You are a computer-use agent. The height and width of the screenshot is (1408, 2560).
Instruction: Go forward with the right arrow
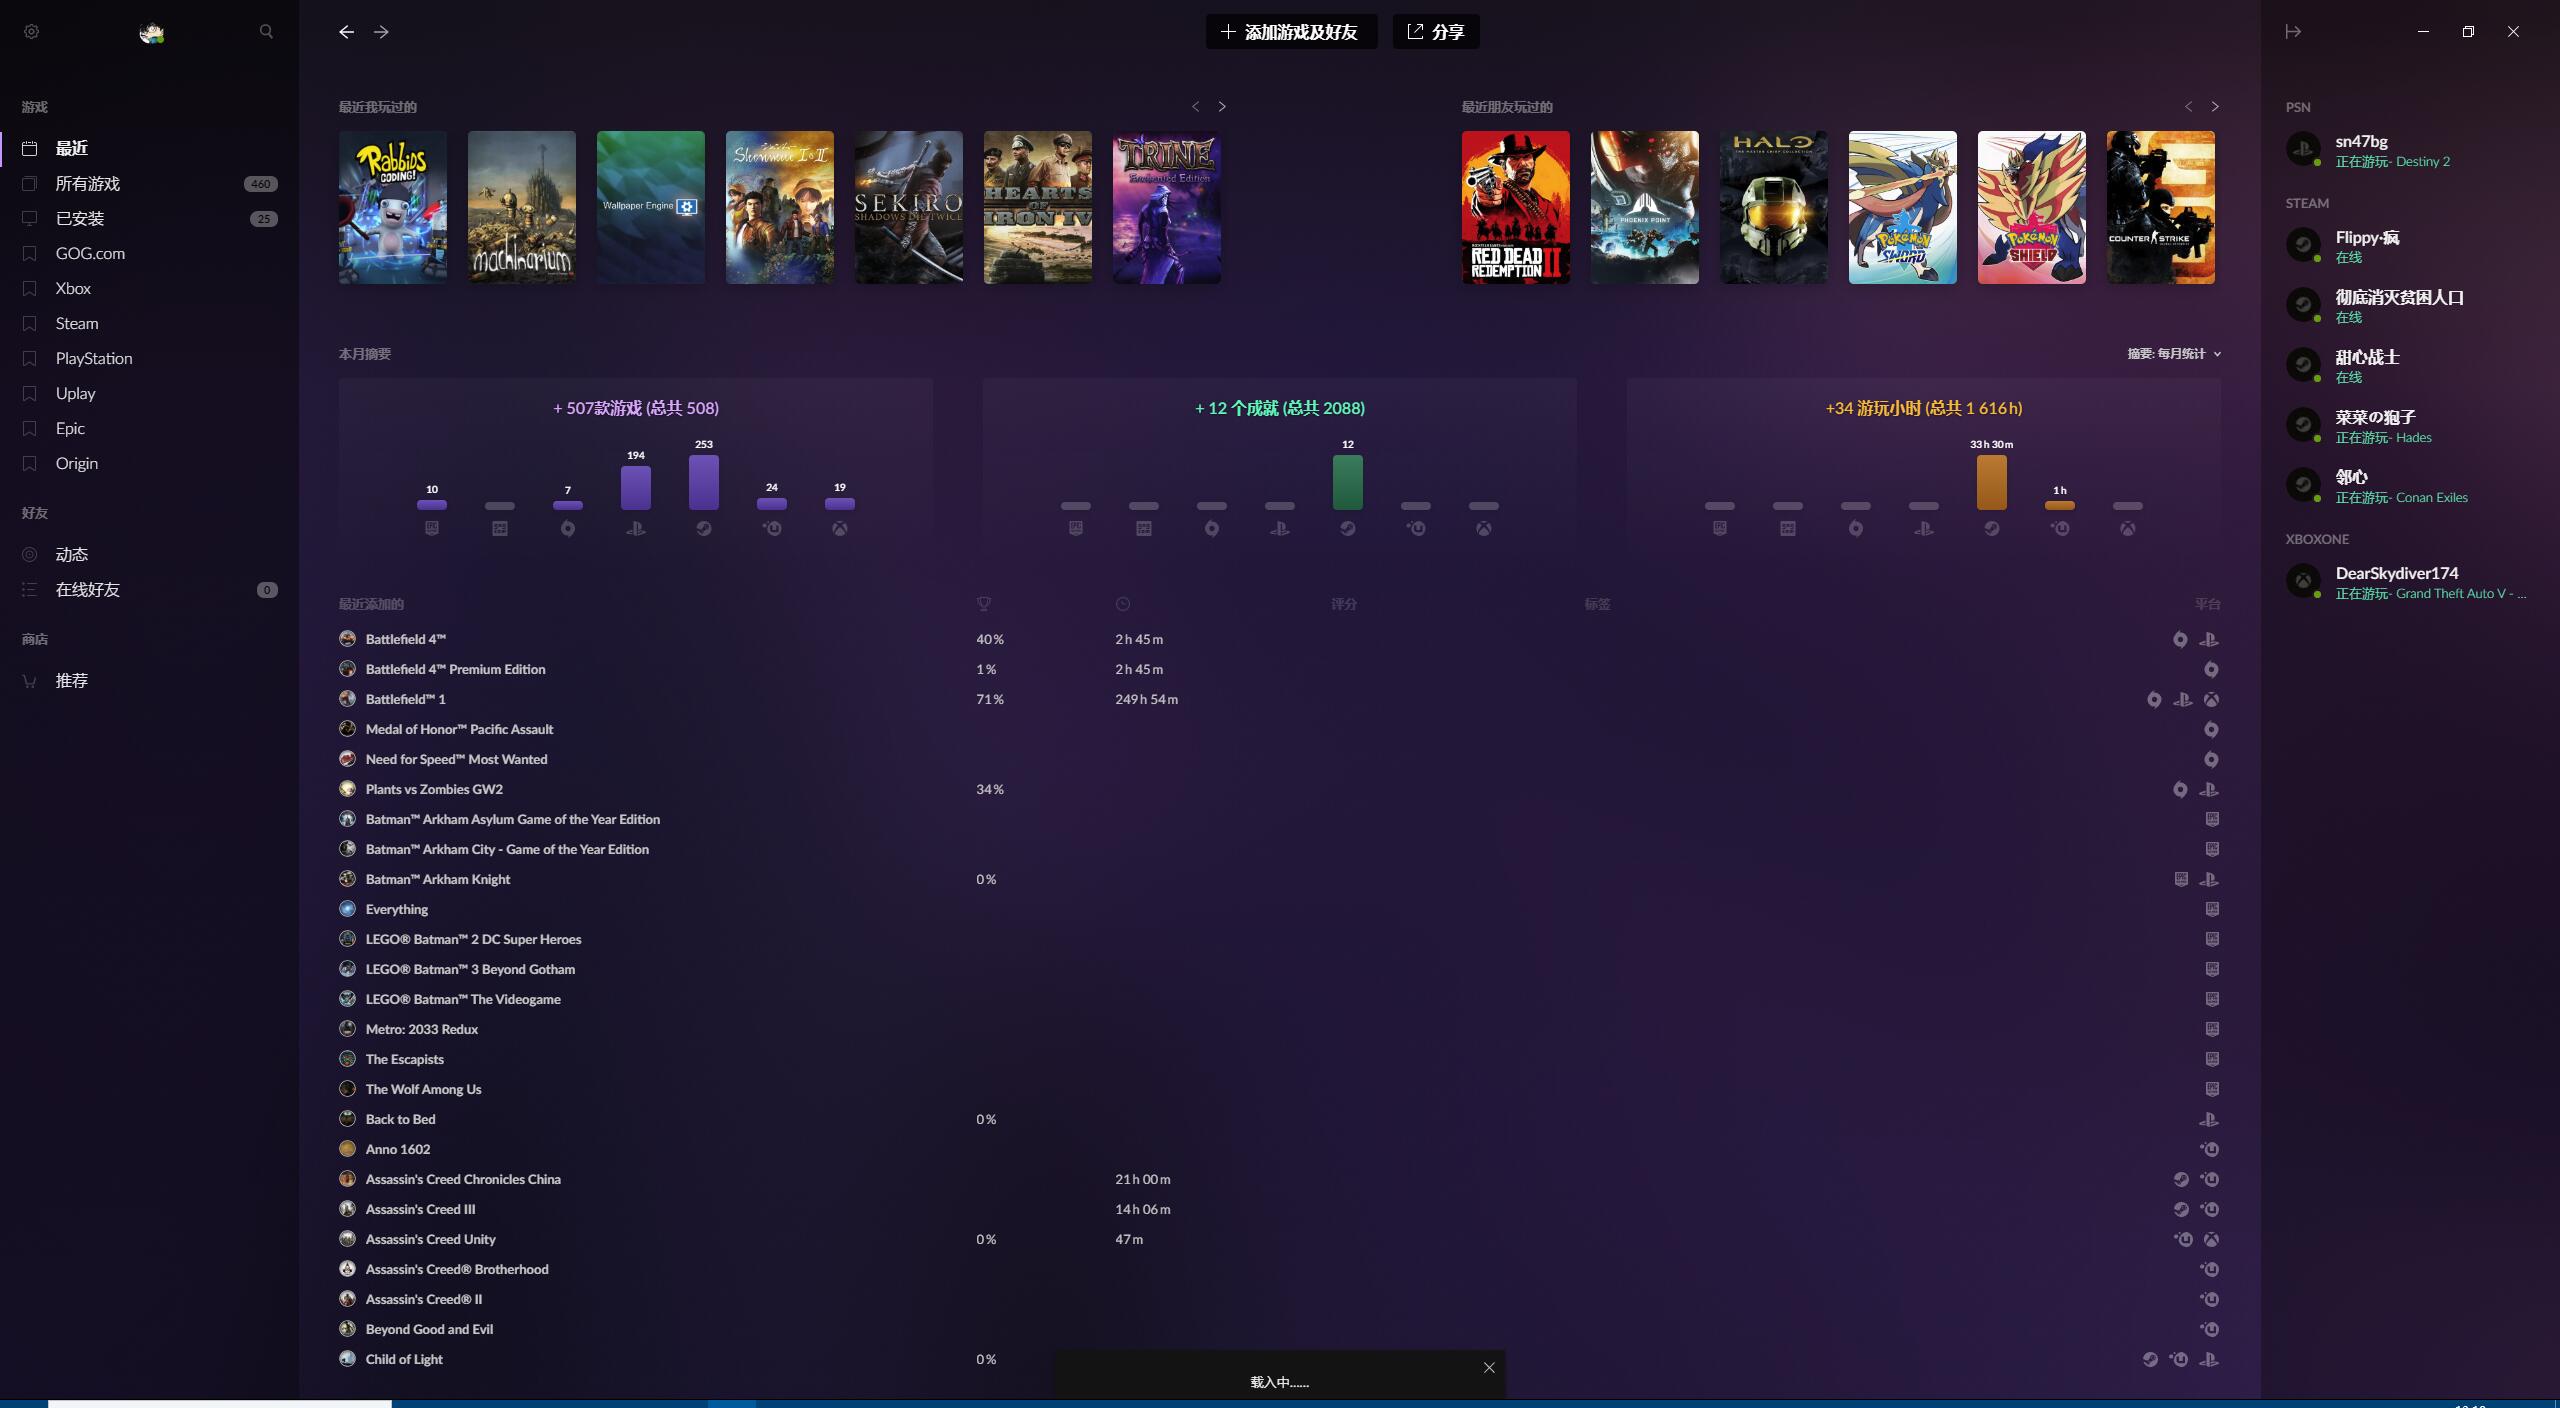coord(381,32)
